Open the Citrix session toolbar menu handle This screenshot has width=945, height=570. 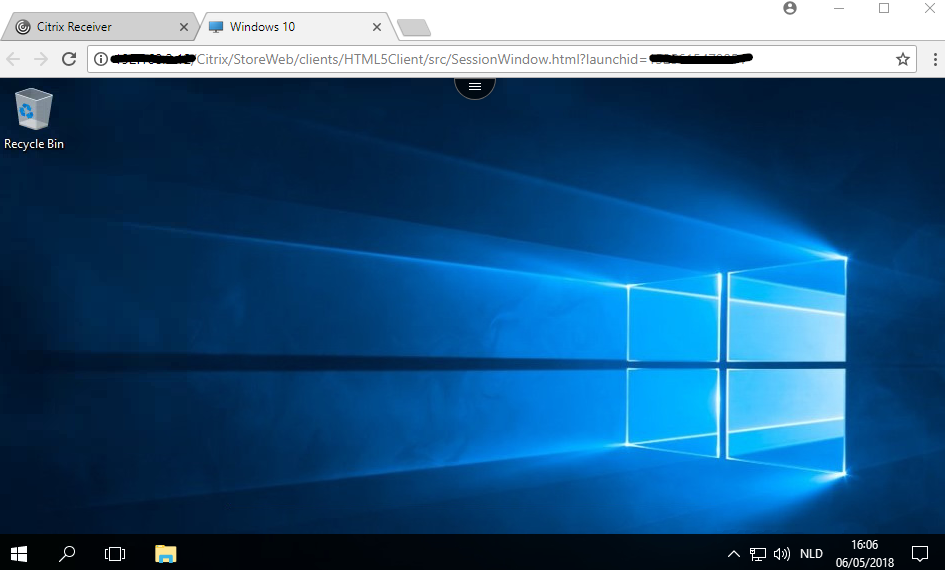click(475, 87)
